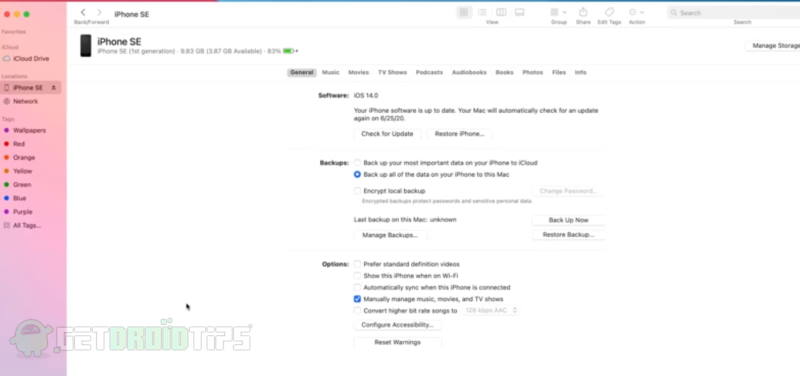Click Check for Update button
Screen dimensions: 800x376
pos(387,134)
